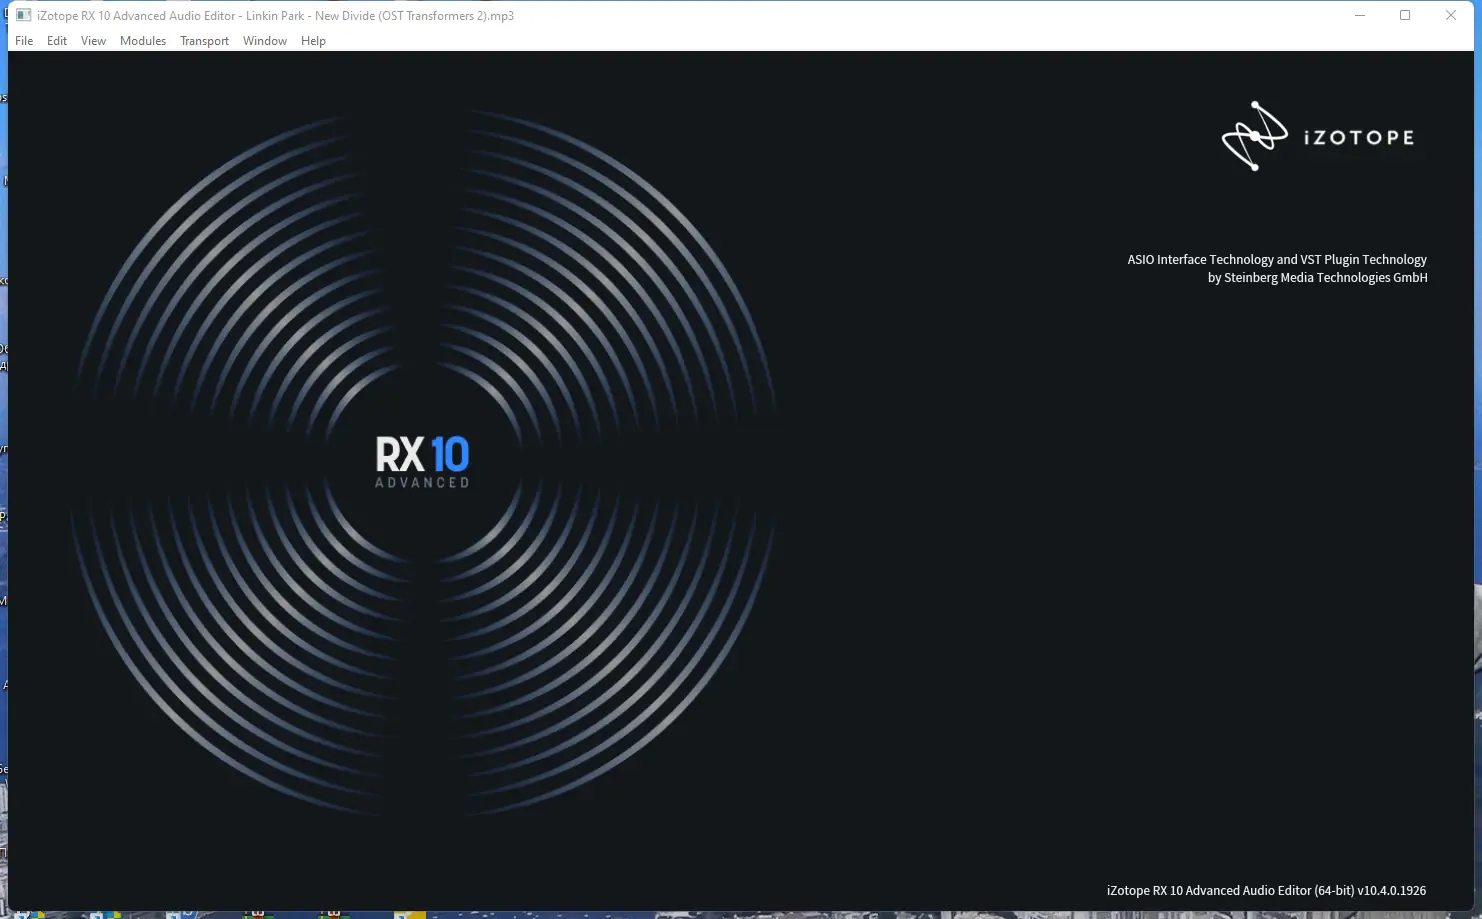Open the Window menu
This screenshot has width=1482, height=919.
265,41
